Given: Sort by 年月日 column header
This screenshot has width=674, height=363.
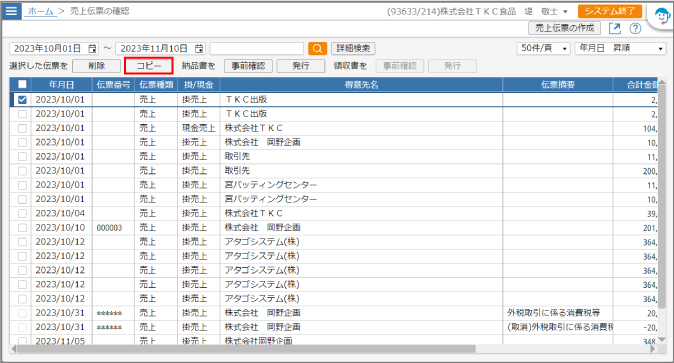Looking at the screenshot, I should (x=61, y=85).
